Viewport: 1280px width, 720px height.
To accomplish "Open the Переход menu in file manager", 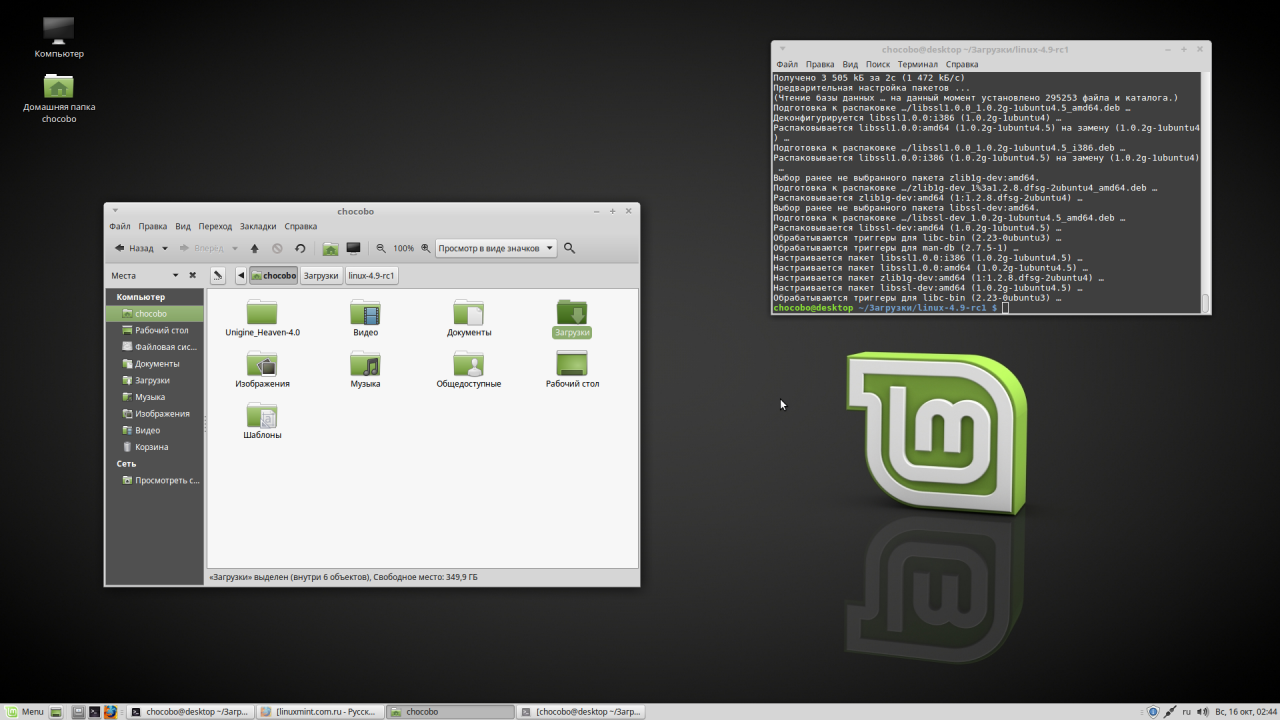I will (215, 226).
